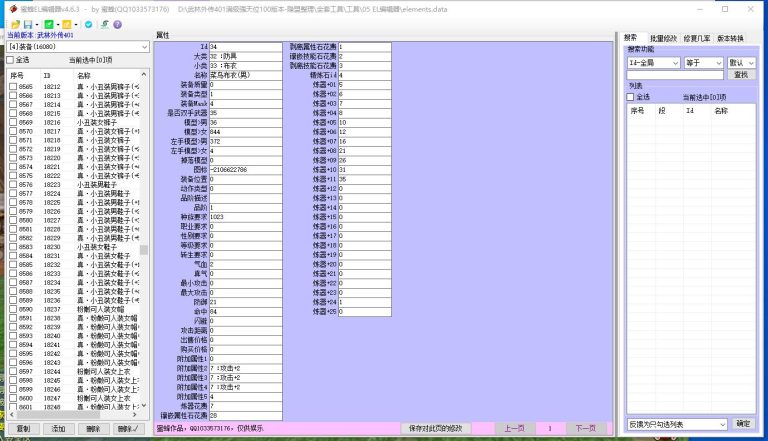Click the 删除 button without checkmark
768x441 pixels.
93,429
